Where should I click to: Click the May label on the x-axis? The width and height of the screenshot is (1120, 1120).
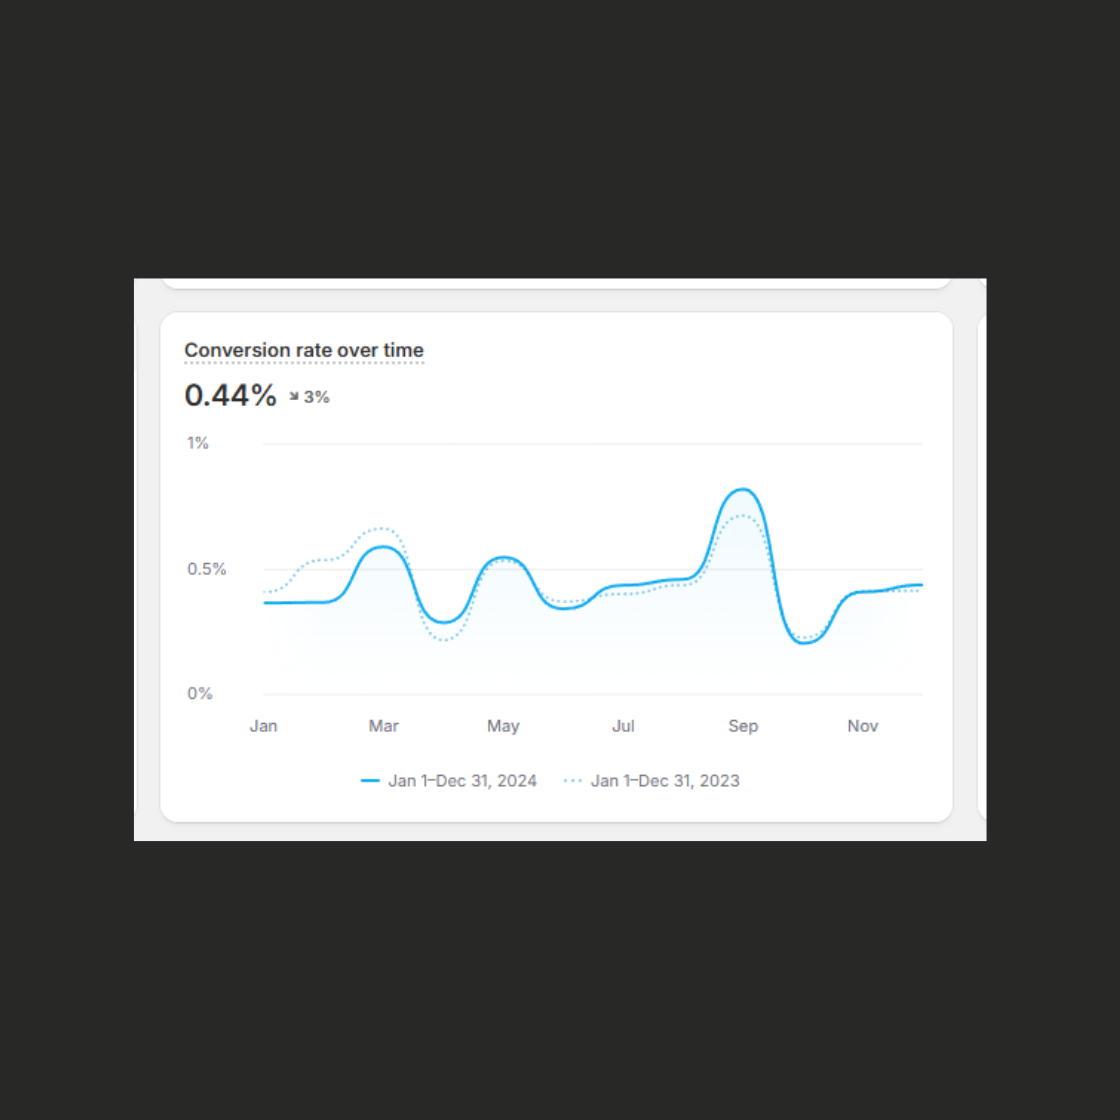503,726
